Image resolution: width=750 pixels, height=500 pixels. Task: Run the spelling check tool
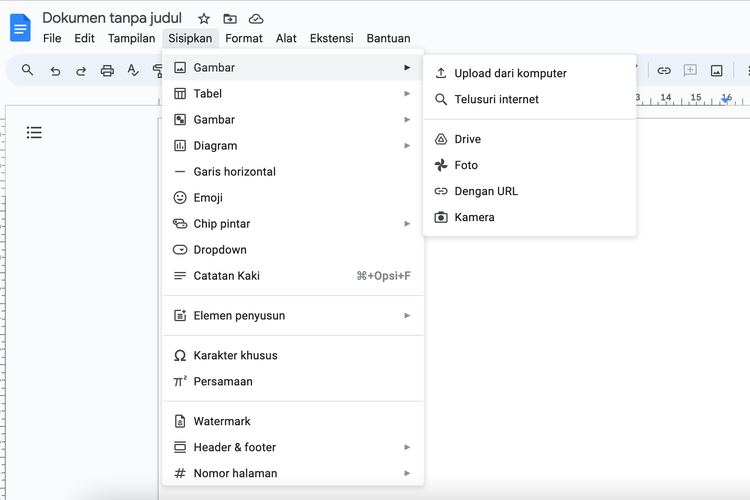point(133,71)
